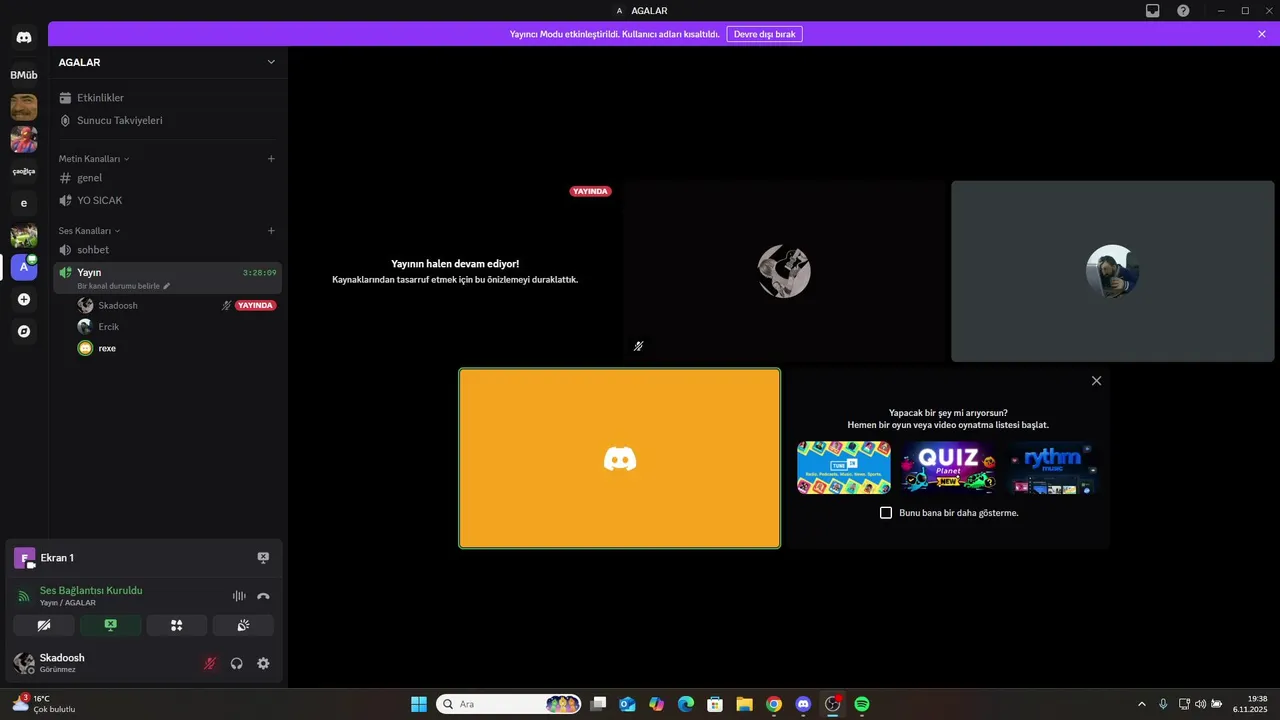Click the taskbar Ara search box

(x=509, y=704)
